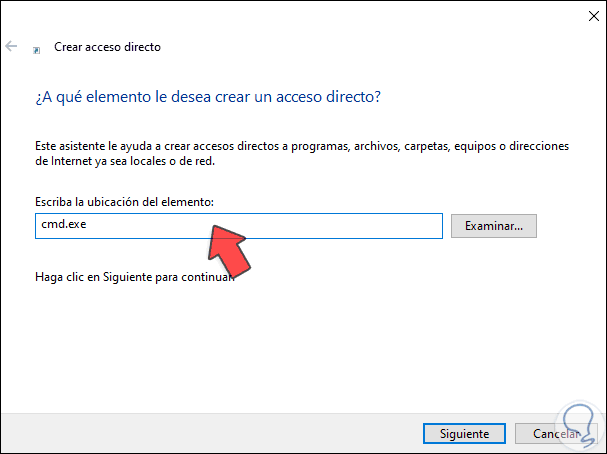Focus the empty part of the location text box
The image size is (607, 454).
click(x=330, y=226)
